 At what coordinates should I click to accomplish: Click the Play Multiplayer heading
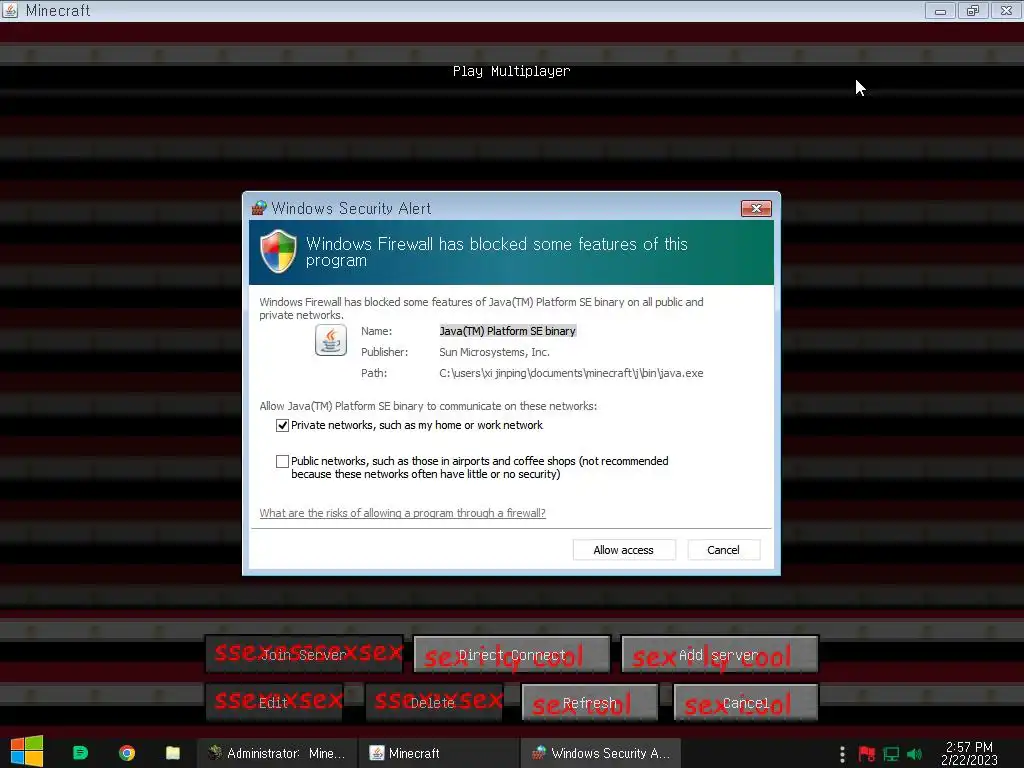pyautogui.click(x=511, y=71)
